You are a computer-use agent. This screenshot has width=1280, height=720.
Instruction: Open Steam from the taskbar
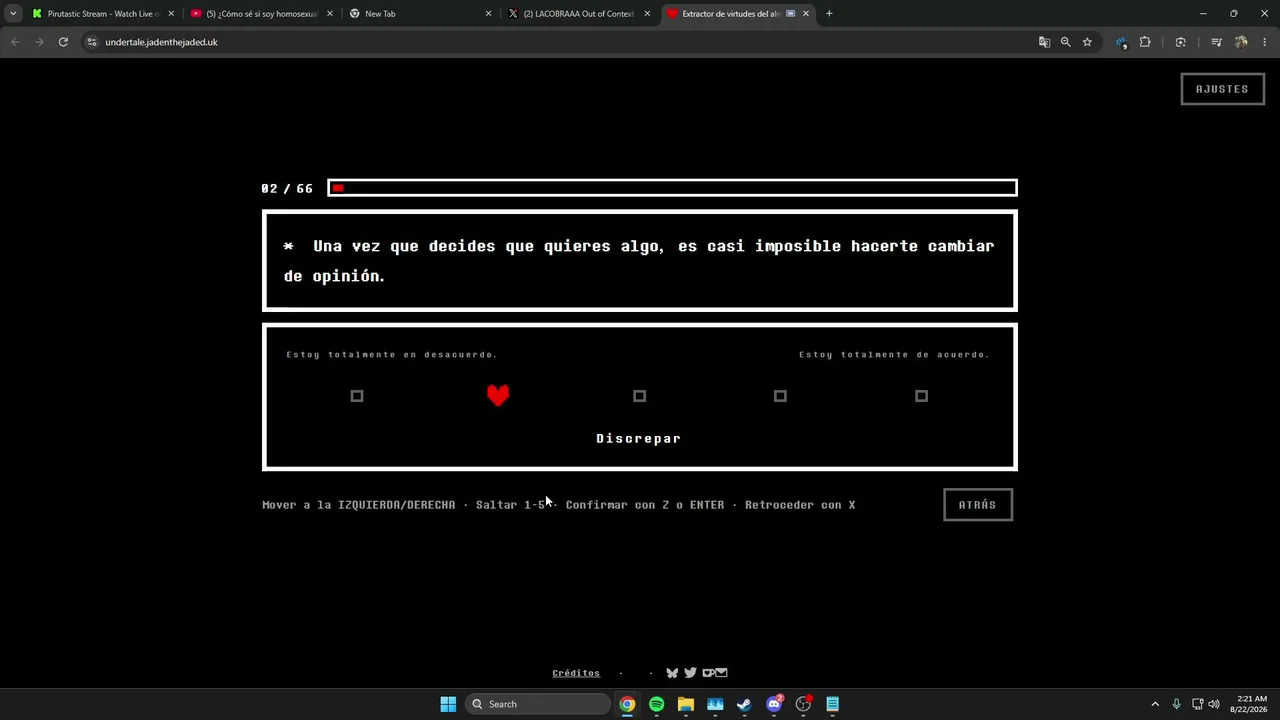pyautogui.click(x=744, y=704)
